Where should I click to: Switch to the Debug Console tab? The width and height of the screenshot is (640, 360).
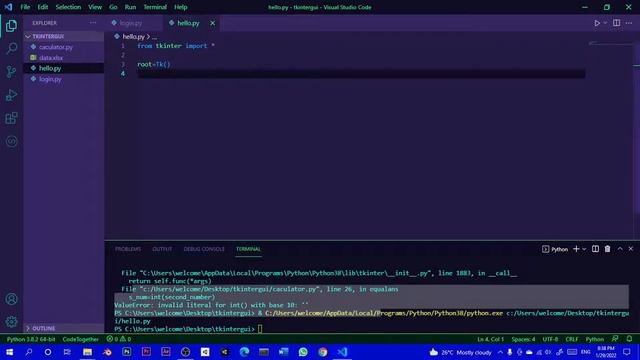204,249
